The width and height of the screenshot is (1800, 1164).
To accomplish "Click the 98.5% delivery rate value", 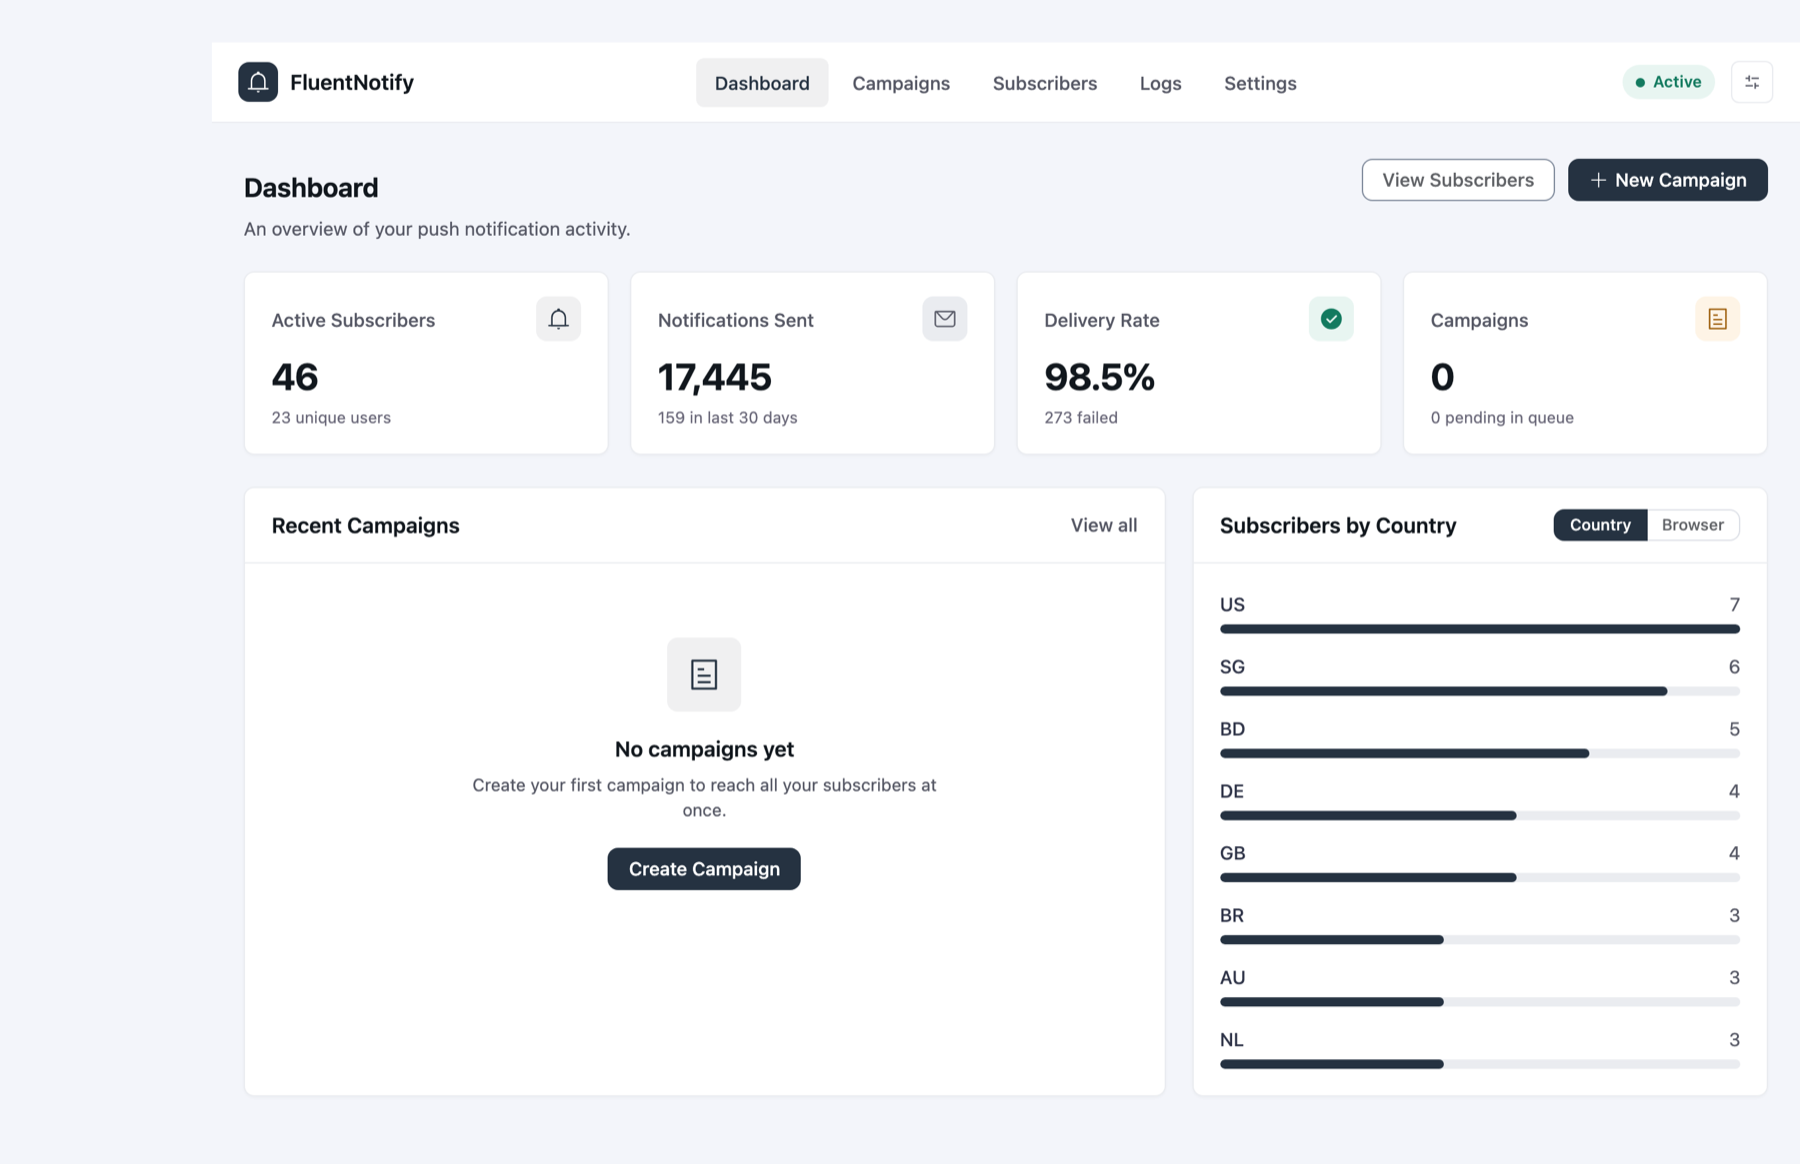I will (x=1099, y=377).
